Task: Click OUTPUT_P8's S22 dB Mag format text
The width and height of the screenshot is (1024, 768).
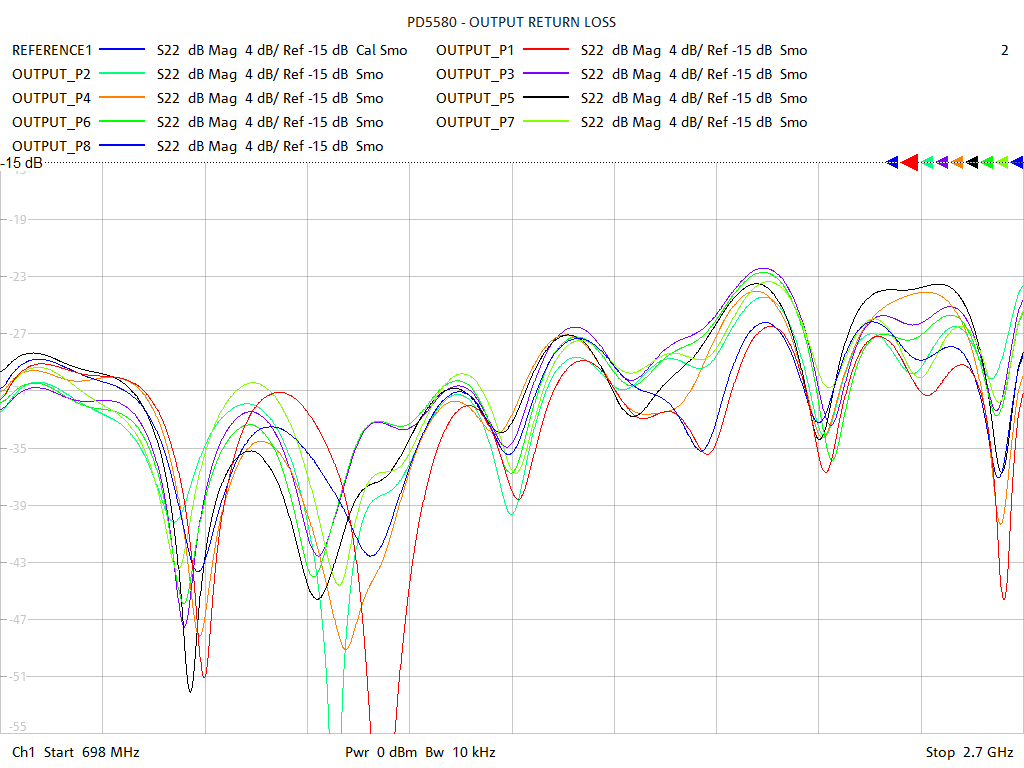Action: 270,146
